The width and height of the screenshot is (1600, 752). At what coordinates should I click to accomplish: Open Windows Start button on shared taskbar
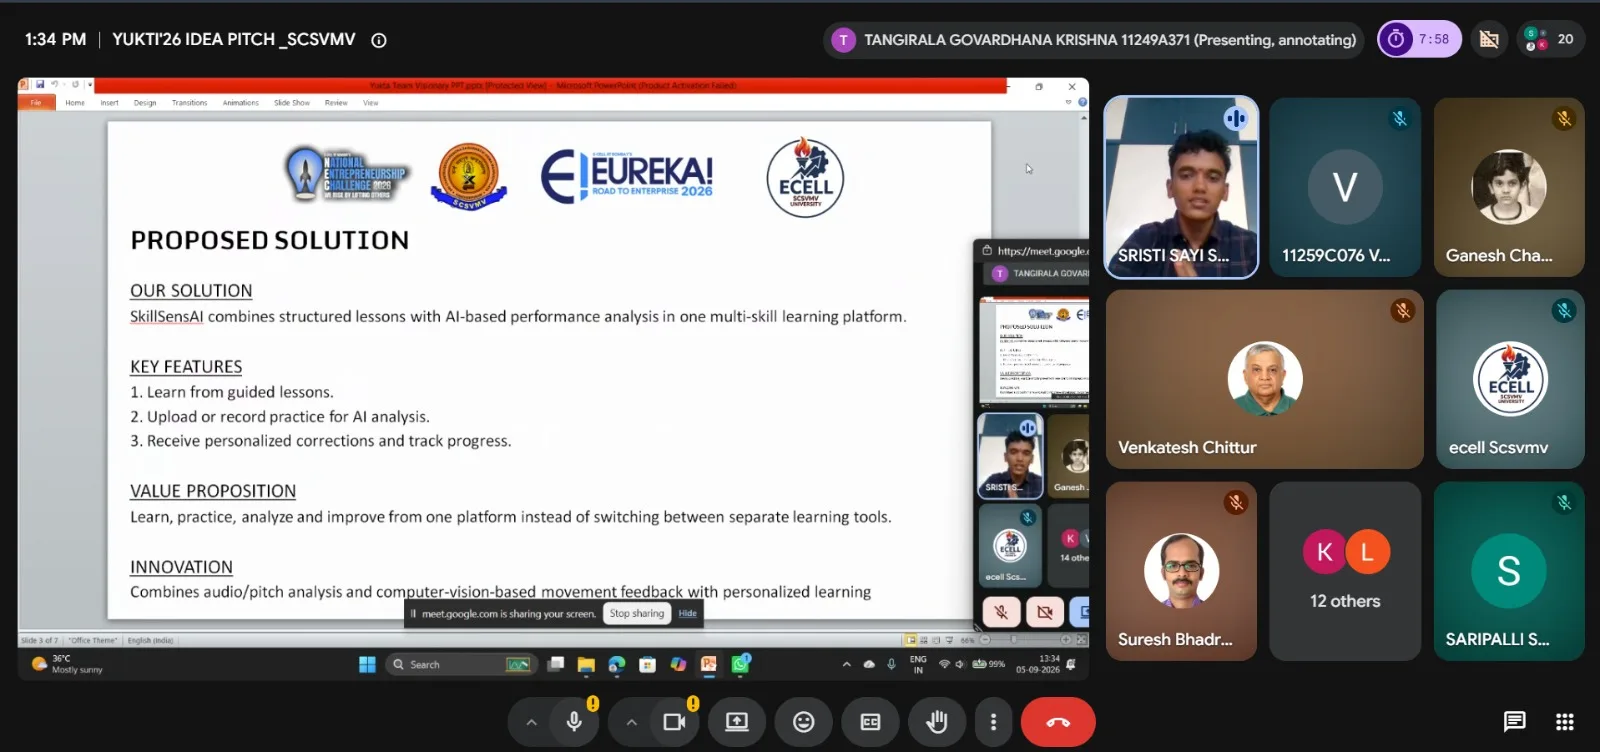(367, 664)
